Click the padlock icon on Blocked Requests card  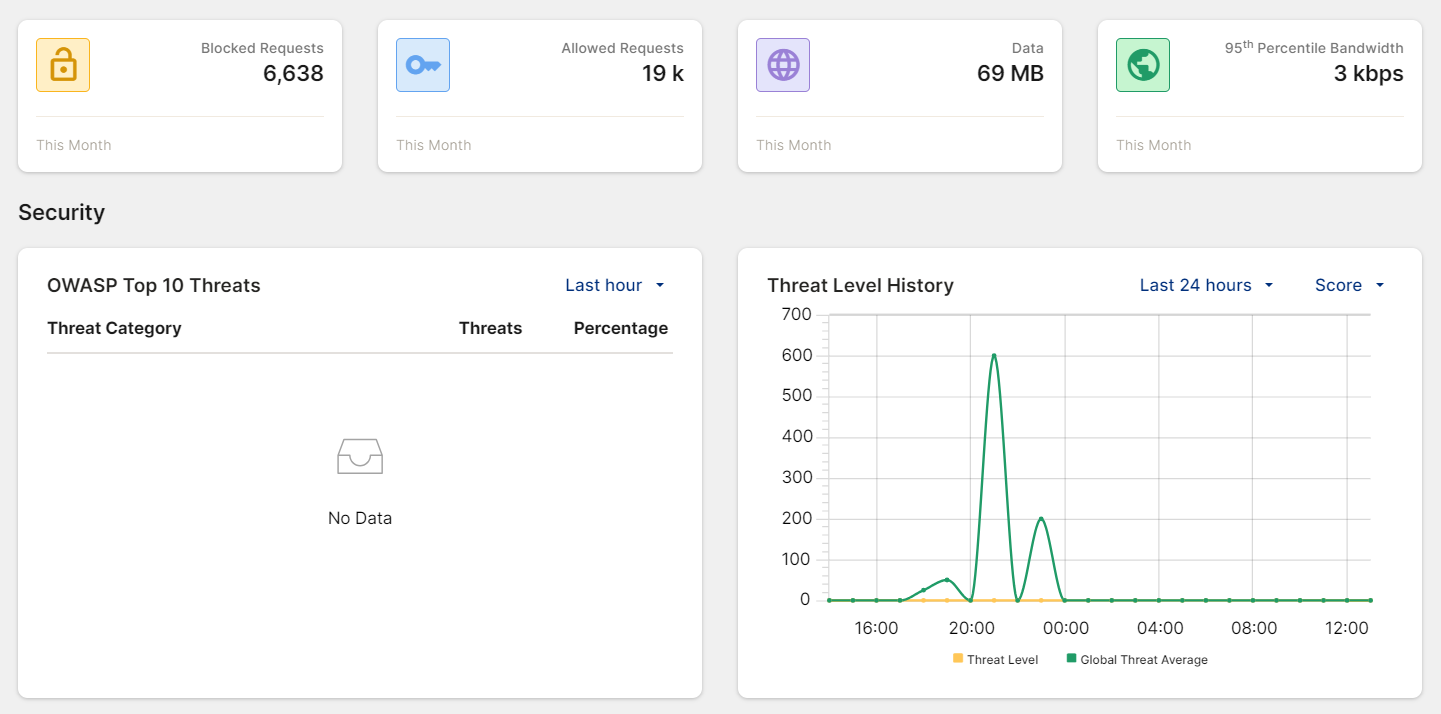pos(63,65)
